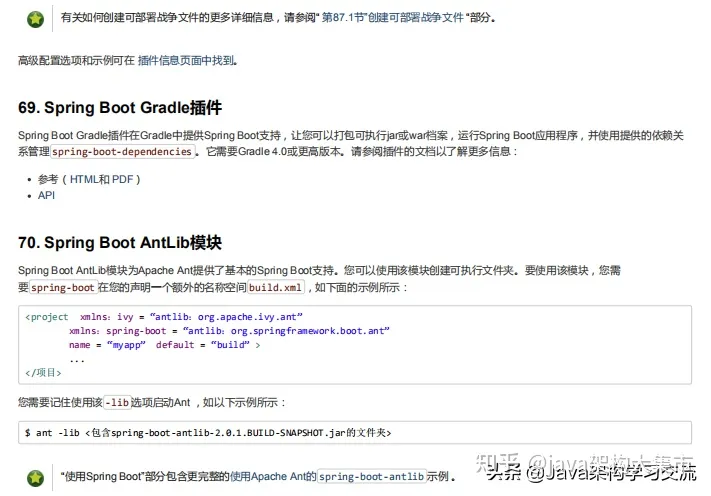Open the 插件信息页面中找到 link

186,60
